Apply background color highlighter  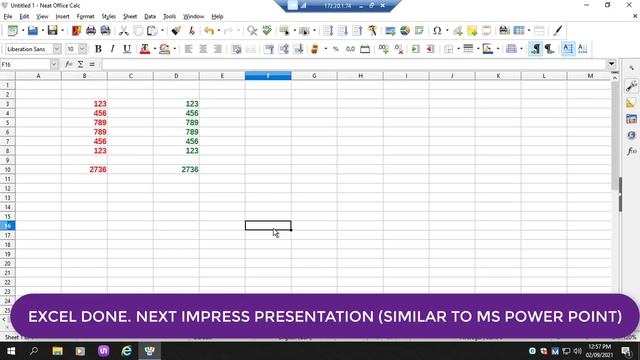point(164,49)
